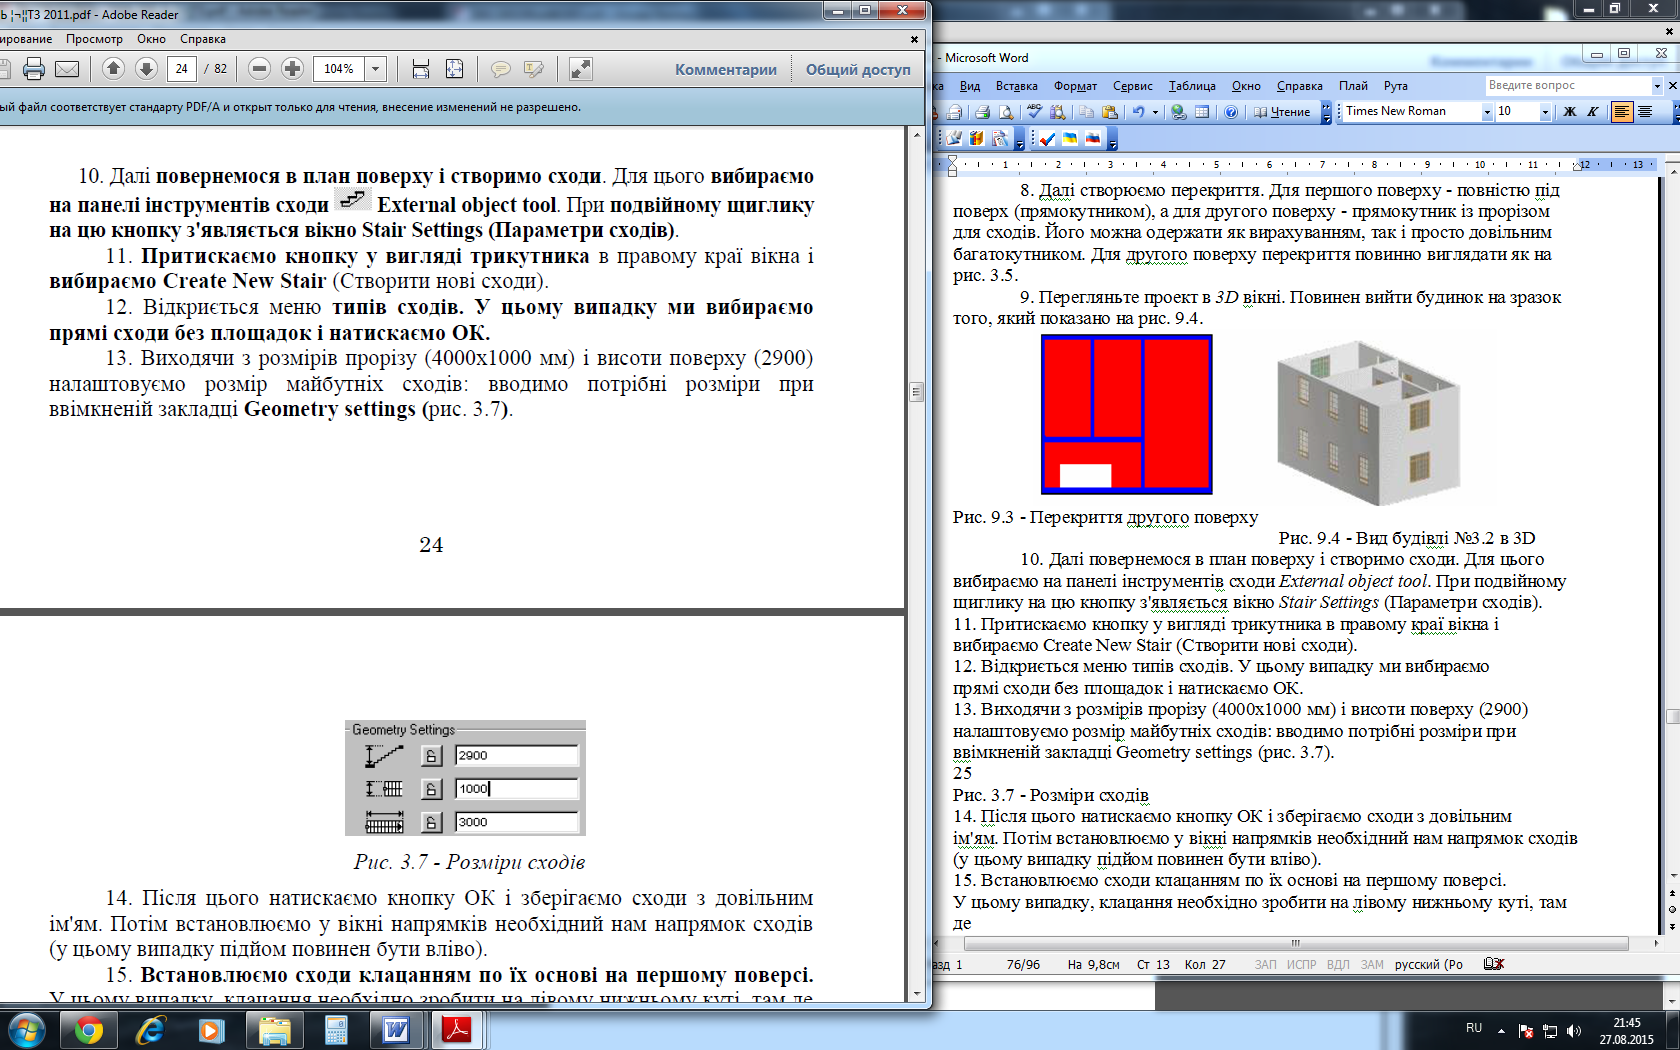This screenshot has height=1050, width=1680.
Task: Toggle italic К formatting in Word
Action: (1592, 111)
